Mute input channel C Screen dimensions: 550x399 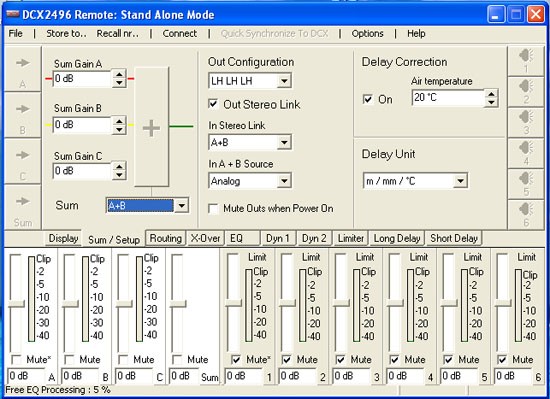click(123, 359)
